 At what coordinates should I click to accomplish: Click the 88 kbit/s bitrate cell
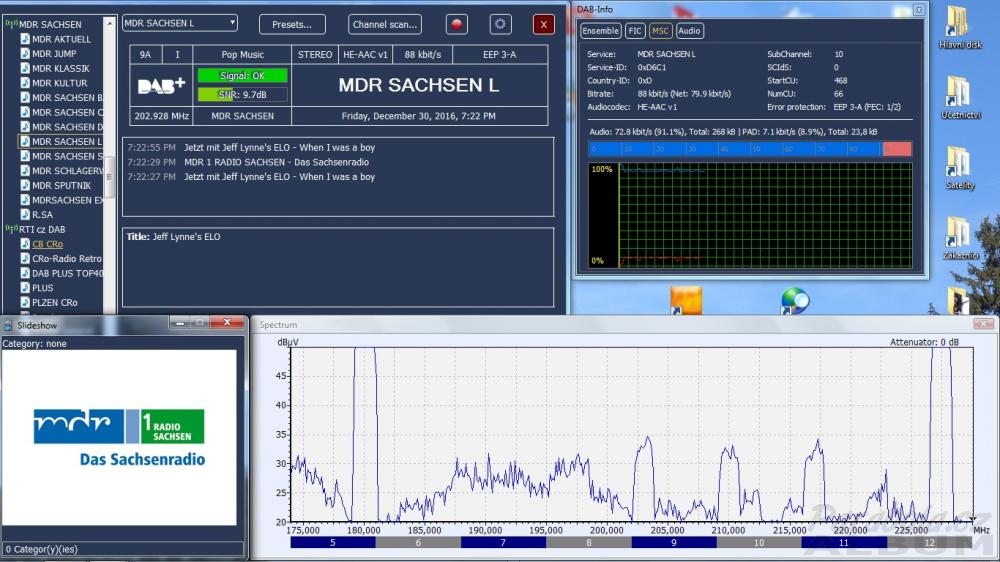coord(422,55)
